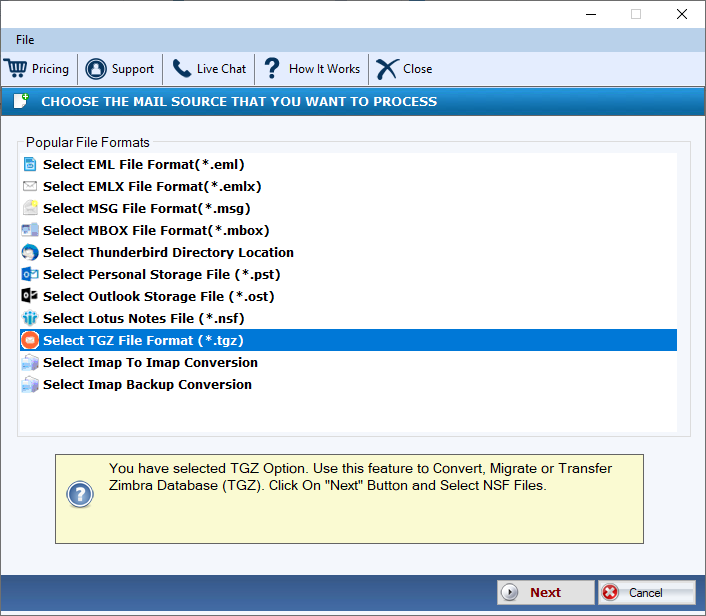Minimize the application window

[x=591, y=14]
